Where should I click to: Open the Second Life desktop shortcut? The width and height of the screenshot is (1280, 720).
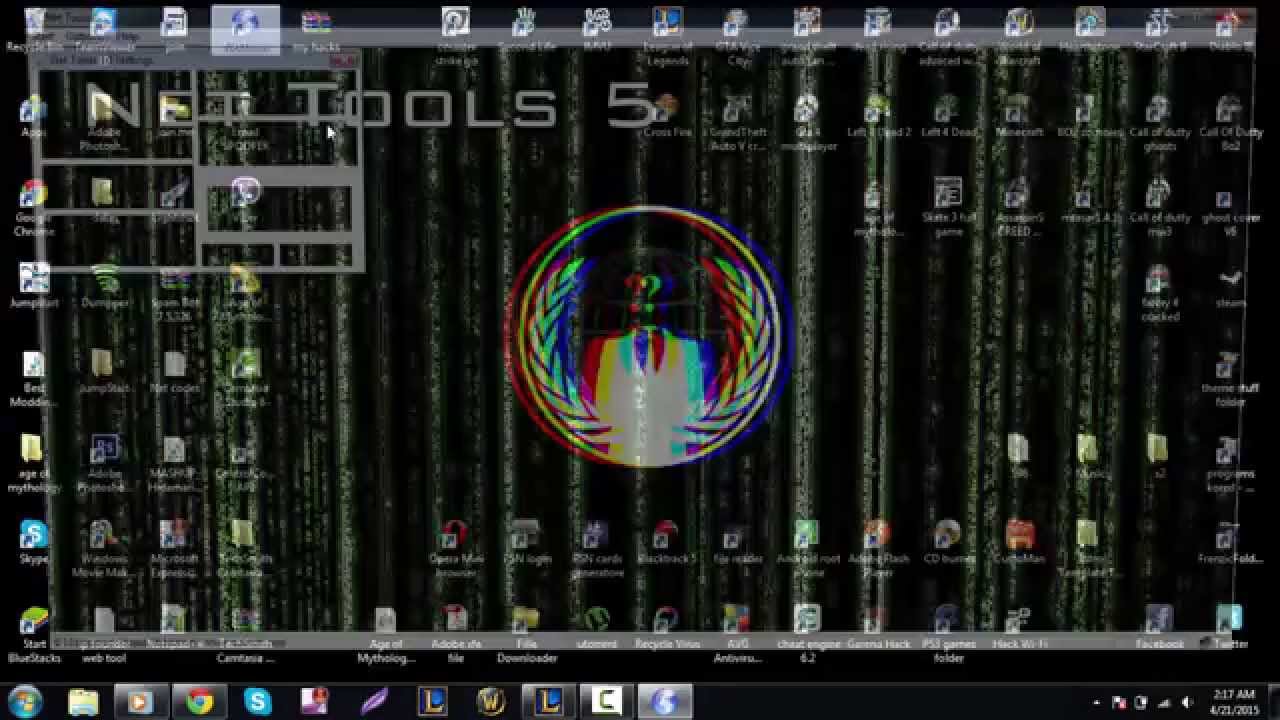(x=526, y=30)
